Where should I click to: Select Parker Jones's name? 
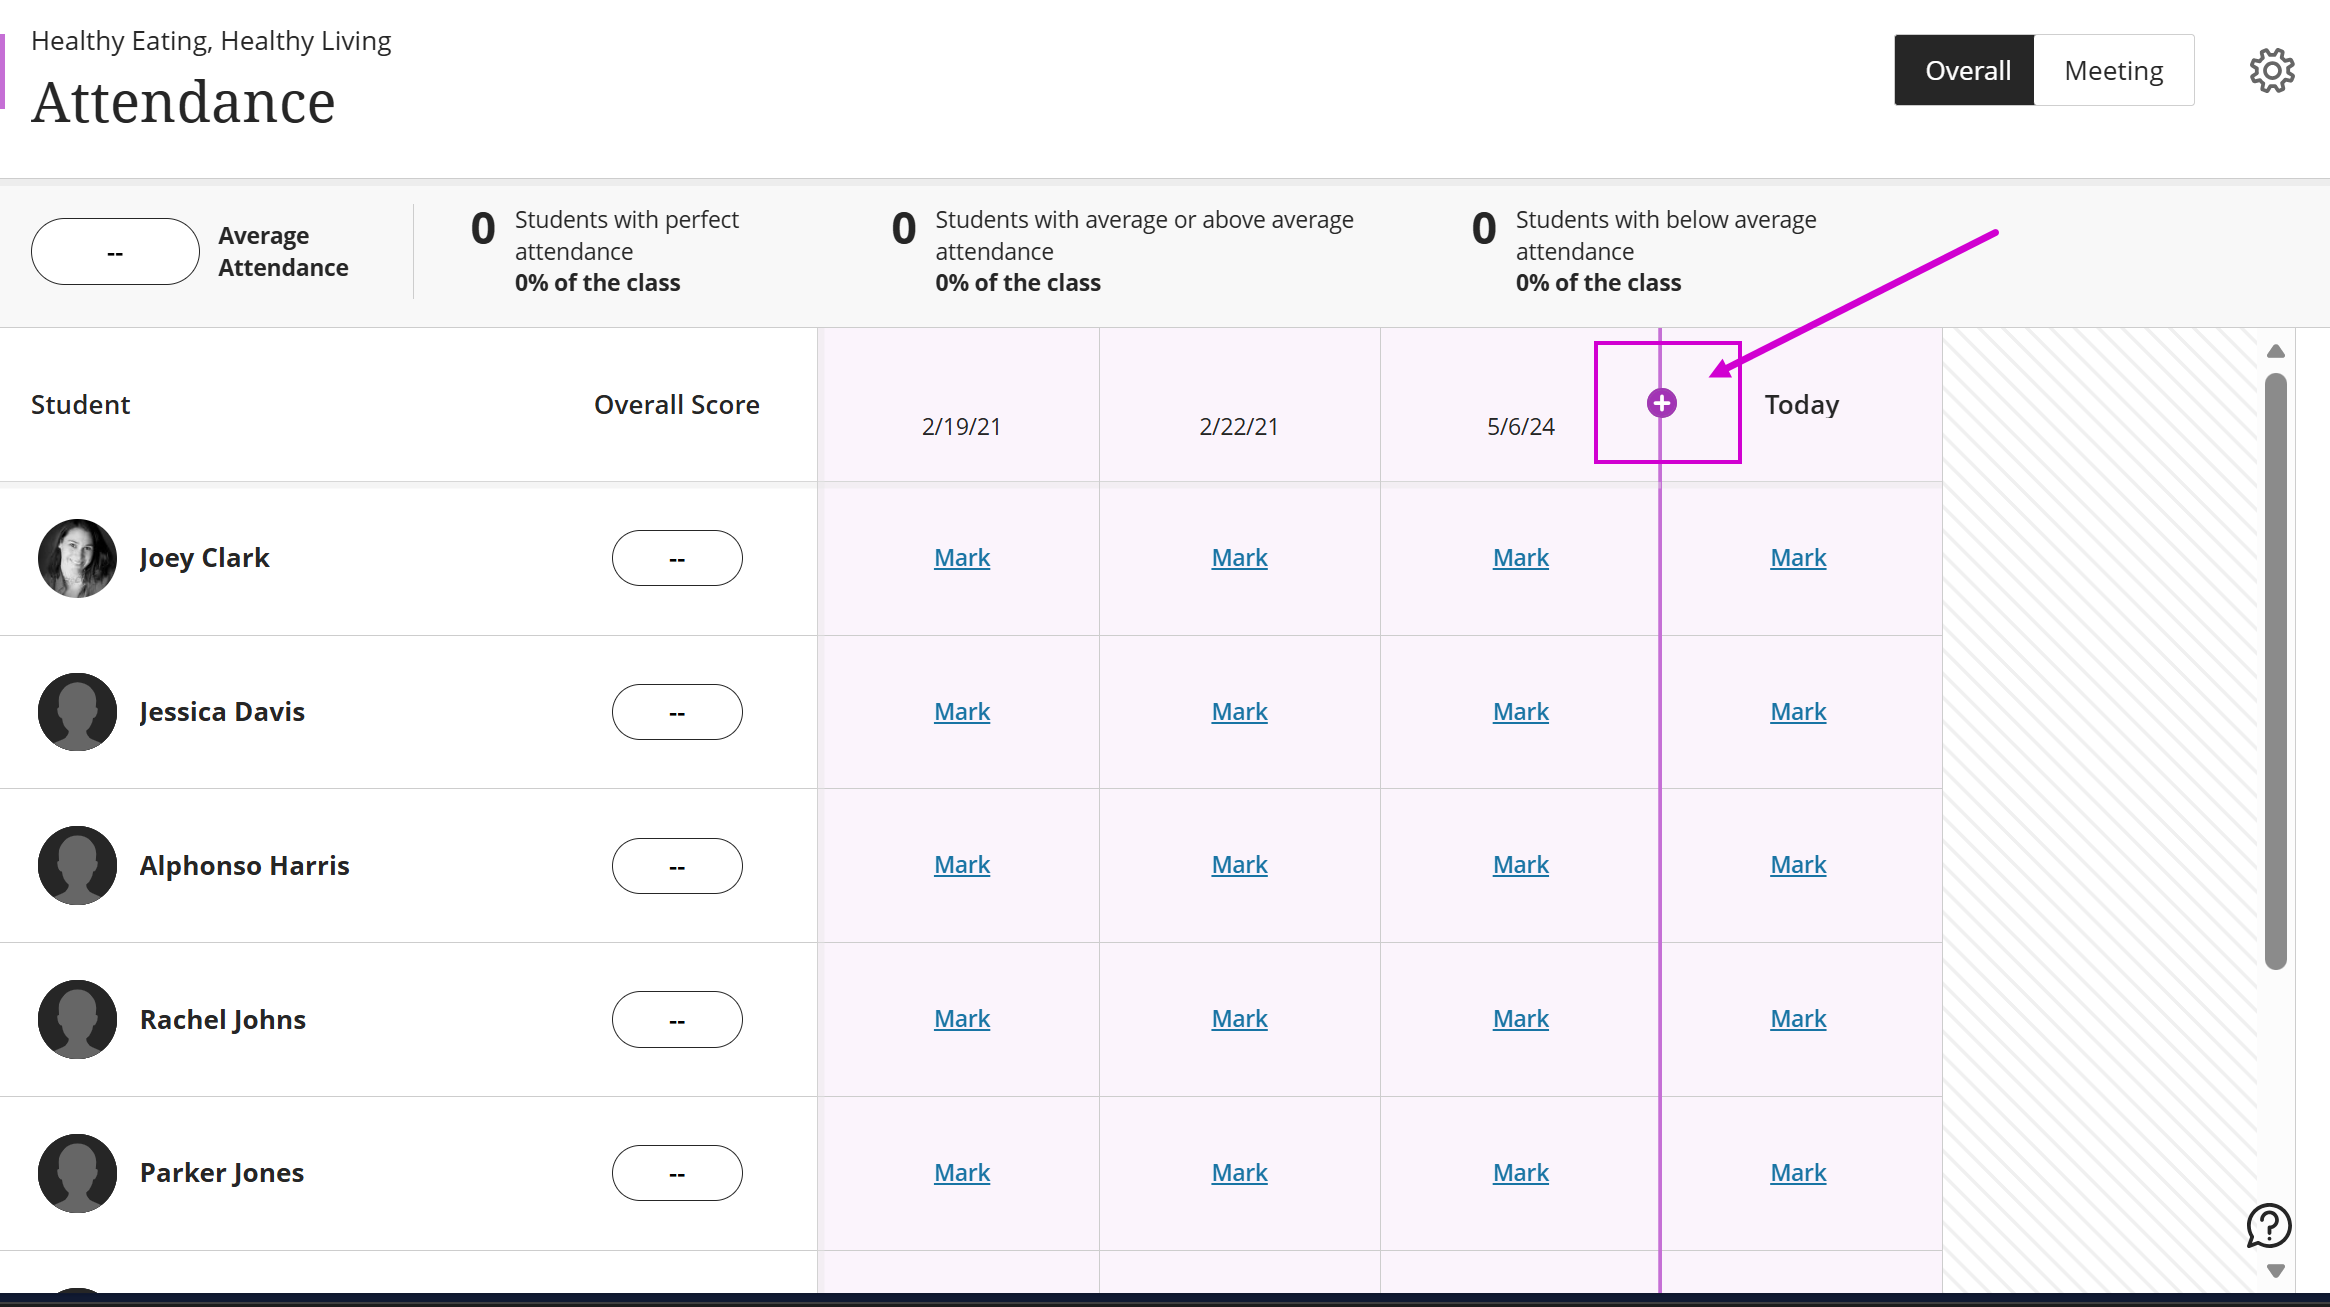222,1173
